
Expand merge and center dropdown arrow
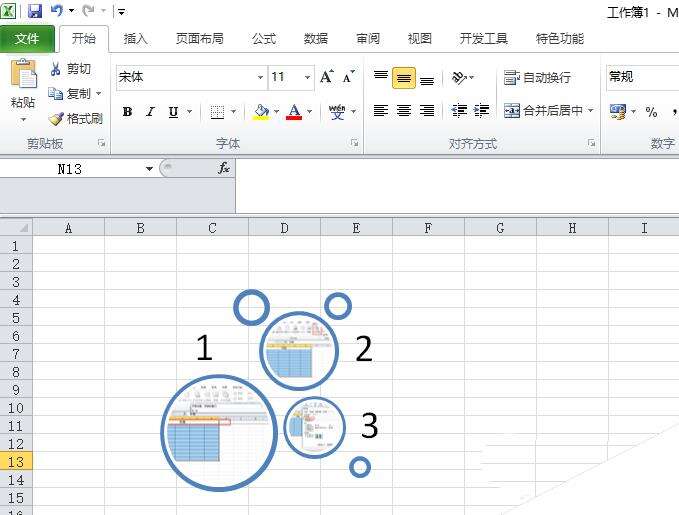point(591,111)
